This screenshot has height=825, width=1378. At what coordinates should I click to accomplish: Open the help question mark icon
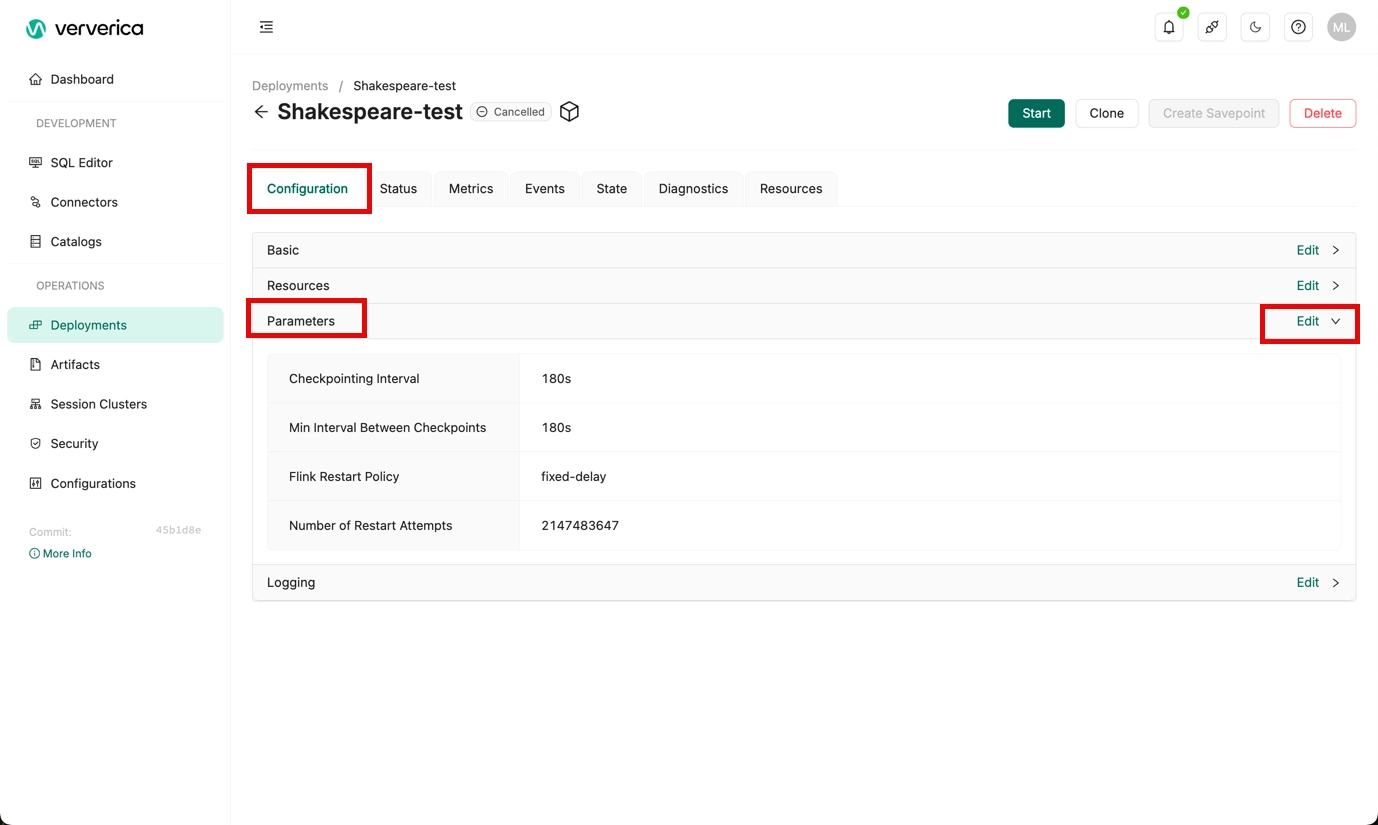coord(1298,27)
